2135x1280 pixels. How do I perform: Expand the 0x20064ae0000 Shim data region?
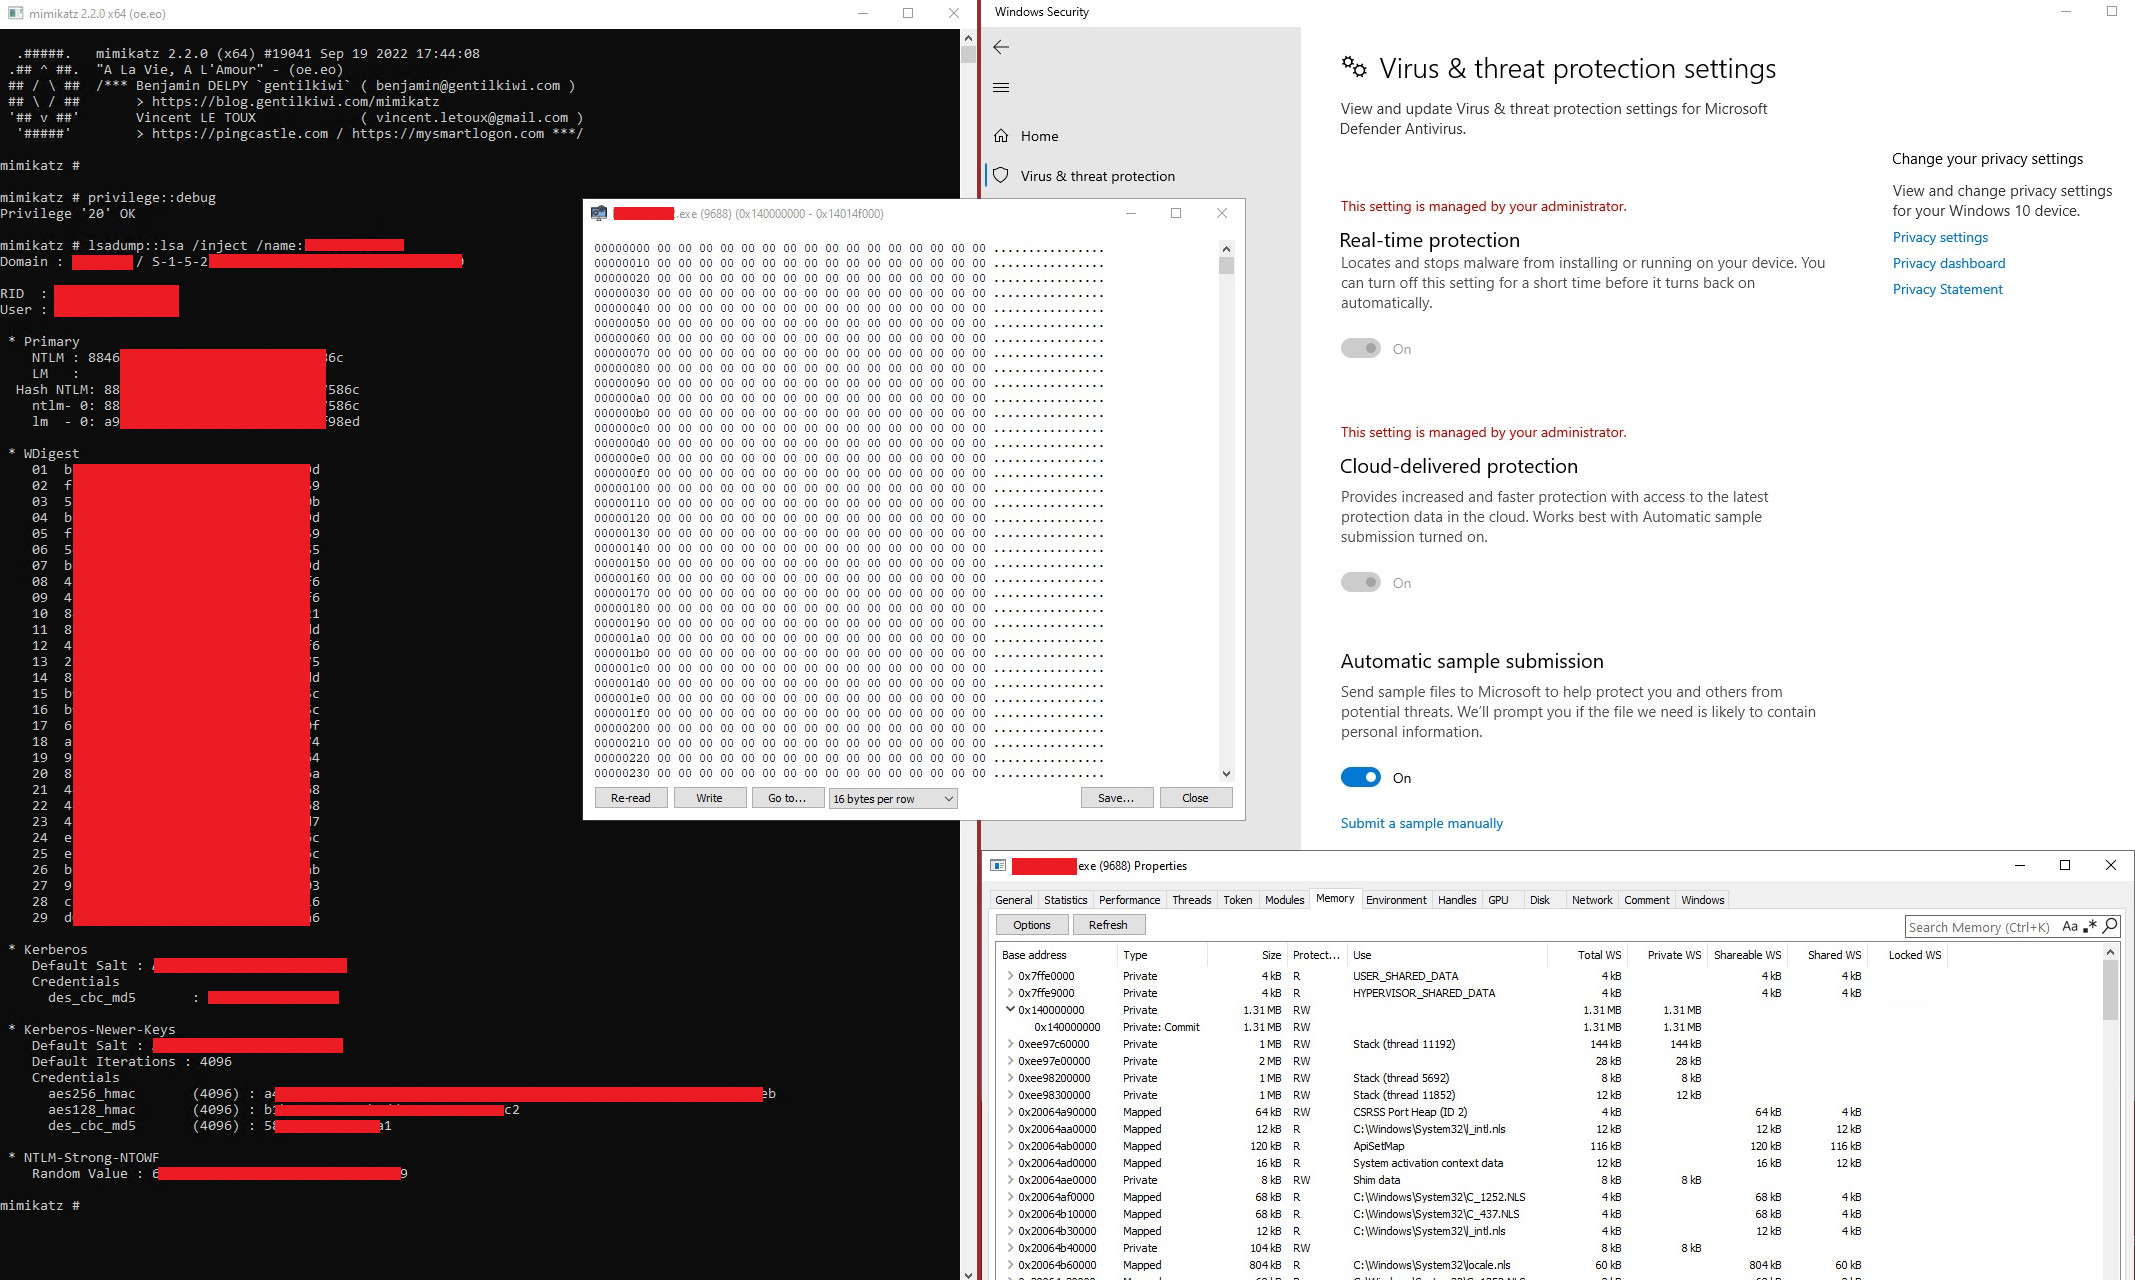tap(1010, 1180)
